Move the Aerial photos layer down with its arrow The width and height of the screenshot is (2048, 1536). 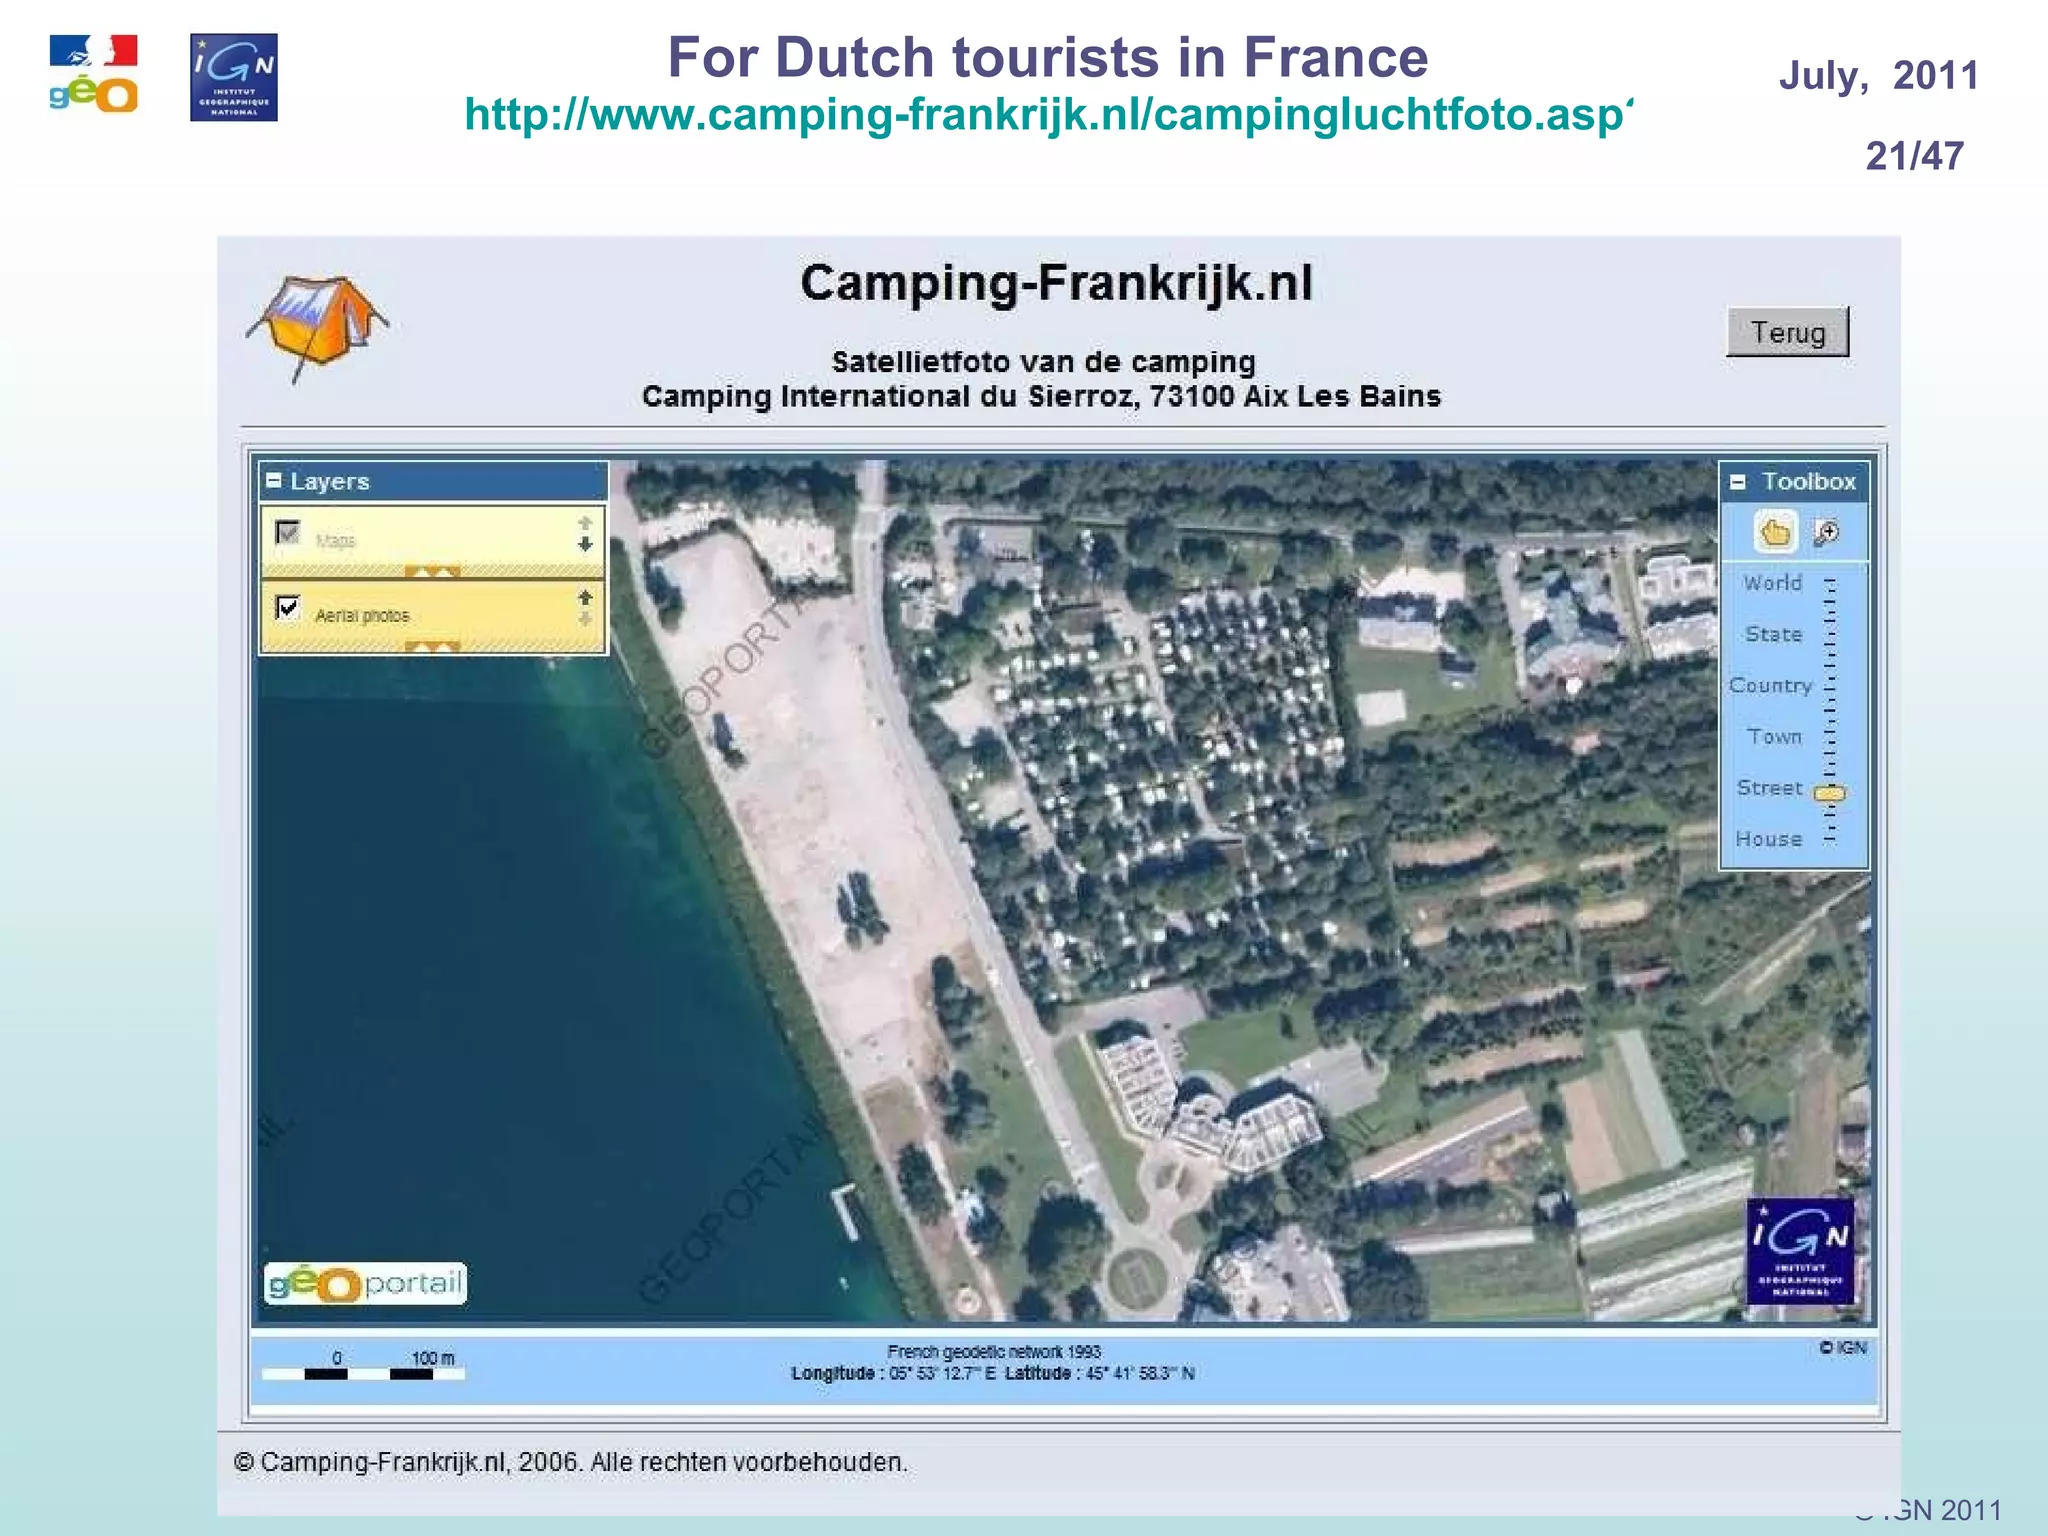coord(586,620)
